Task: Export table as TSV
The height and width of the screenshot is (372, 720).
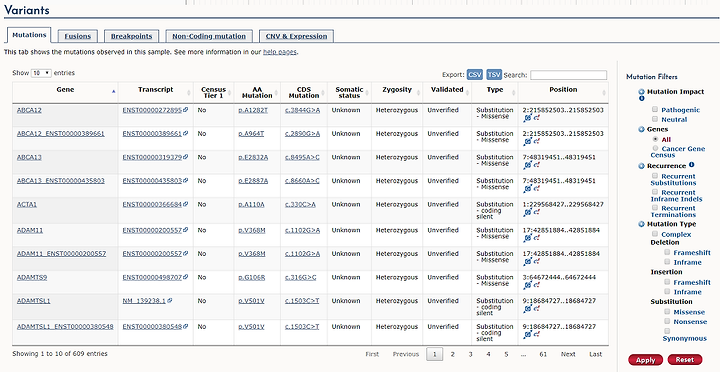Action: pyautogui.click(x=494, y=74)
